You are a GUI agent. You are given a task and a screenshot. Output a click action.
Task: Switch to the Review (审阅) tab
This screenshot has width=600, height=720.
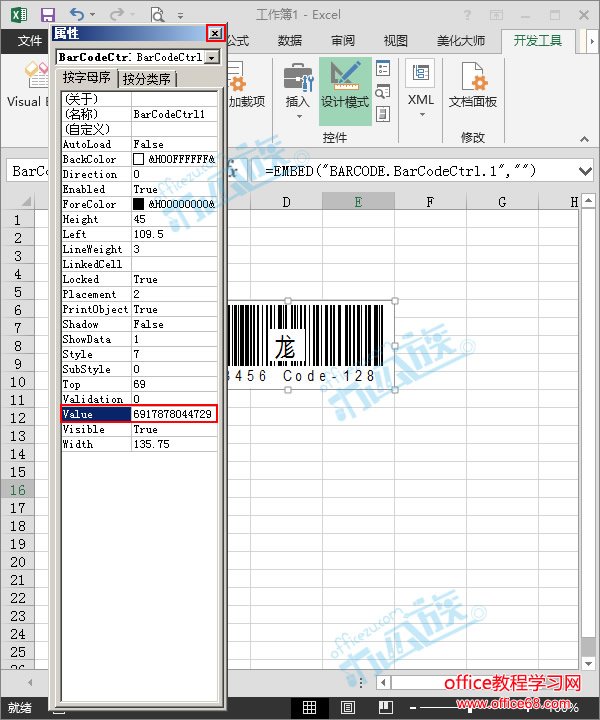[343, 41]
